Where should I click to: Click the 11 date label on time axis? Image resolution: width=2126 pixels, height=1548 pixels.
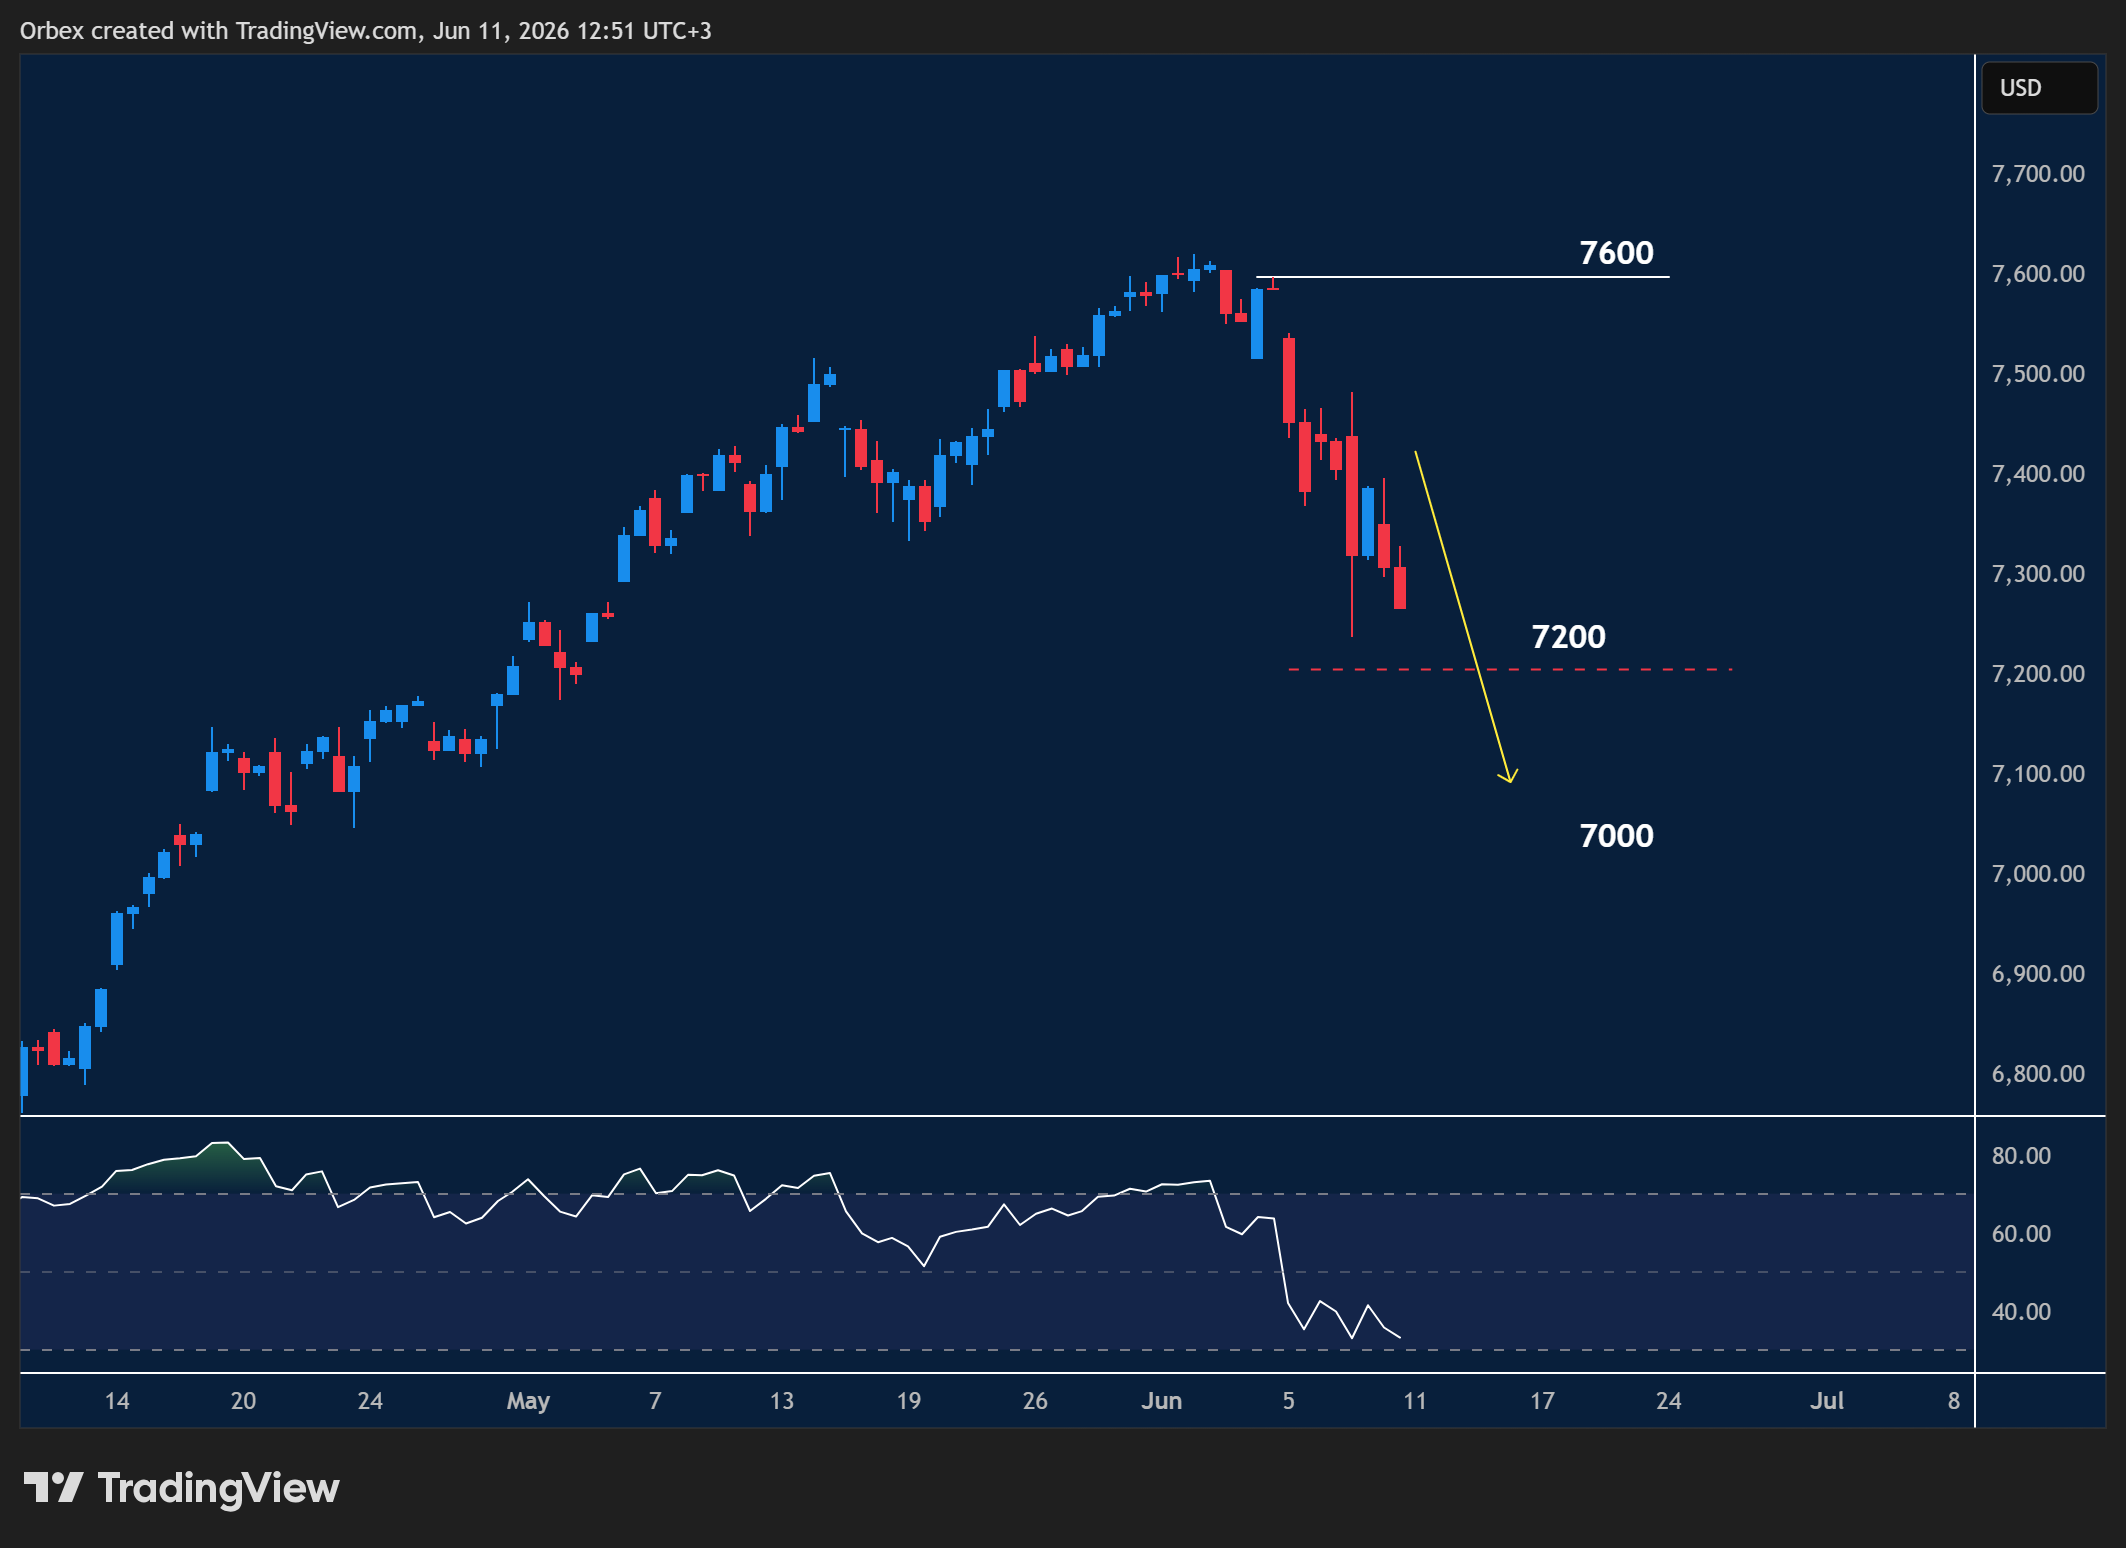[x=1415, y=1401]
